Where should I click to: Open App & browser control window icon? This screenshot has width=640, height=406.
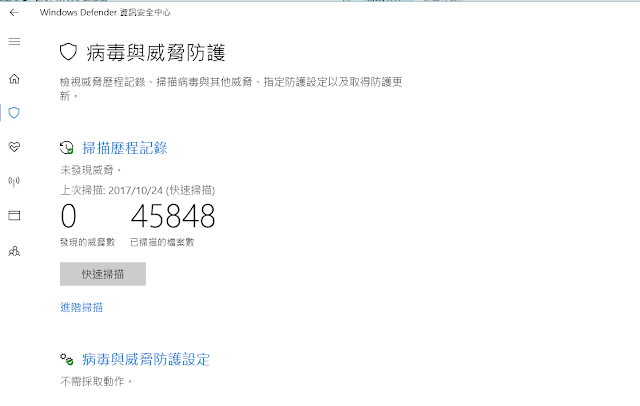tap(14, 215)
